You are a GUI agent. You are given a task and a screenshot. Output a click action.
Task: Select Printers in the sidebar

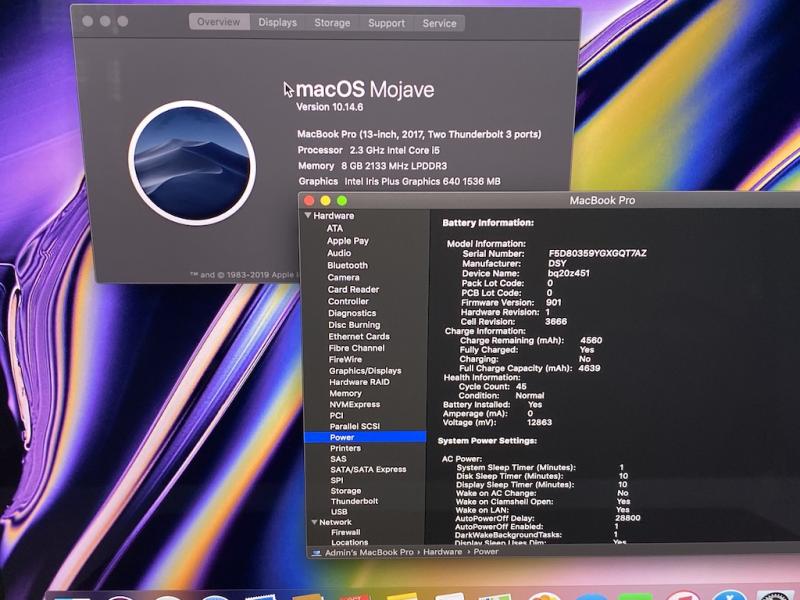click(345, 448)
